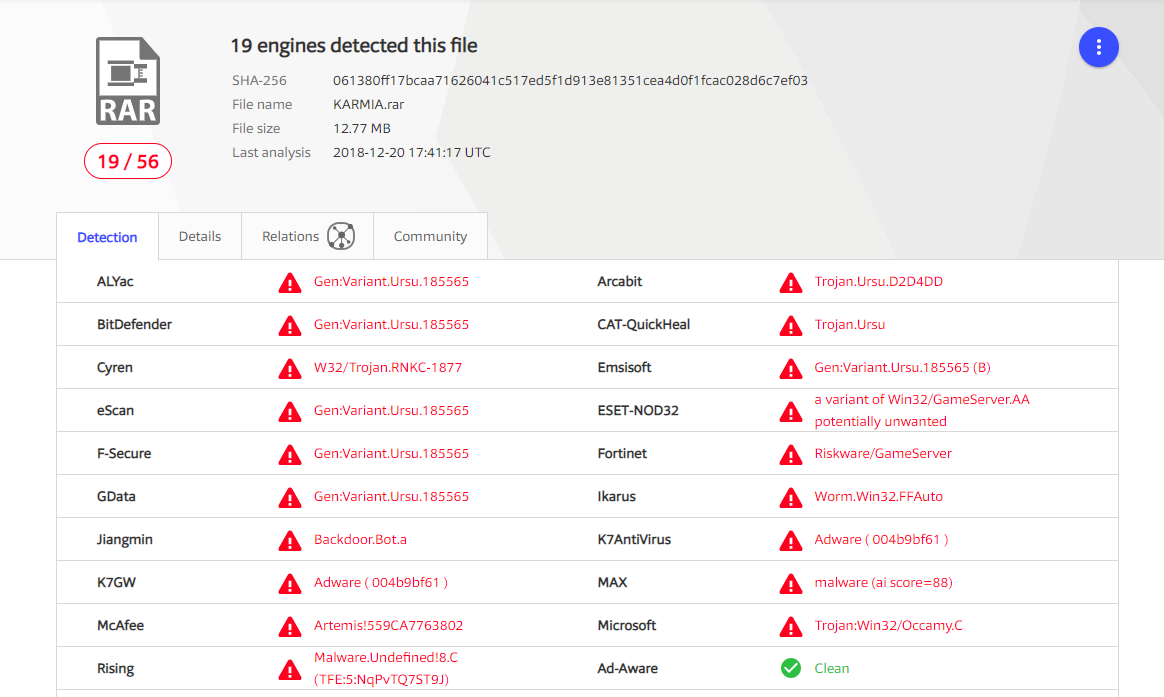Viewport: 1164px width, 697px height.
Task: Switch to the Detection tab
Action: (x=108, y=237)
